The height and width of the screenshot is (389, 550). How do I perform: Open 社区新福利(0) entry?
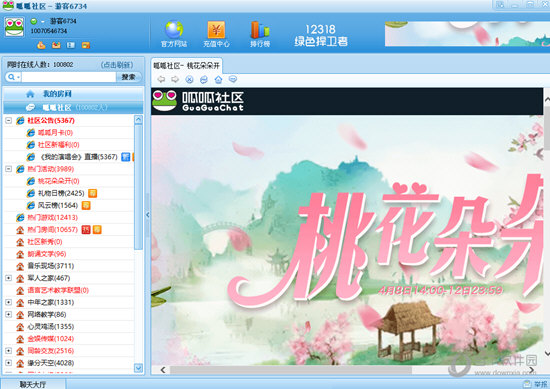point(59,145)
